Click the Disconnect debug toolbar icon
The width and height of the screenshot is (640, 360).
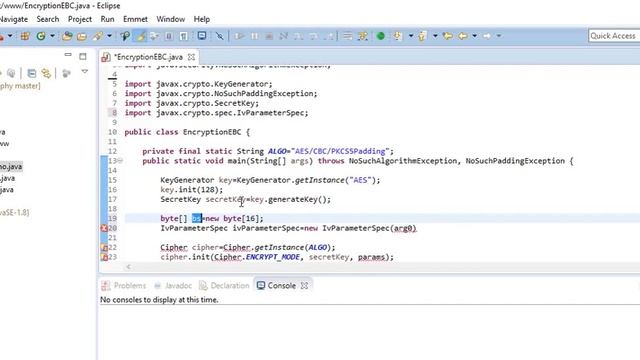coord(283,36)
